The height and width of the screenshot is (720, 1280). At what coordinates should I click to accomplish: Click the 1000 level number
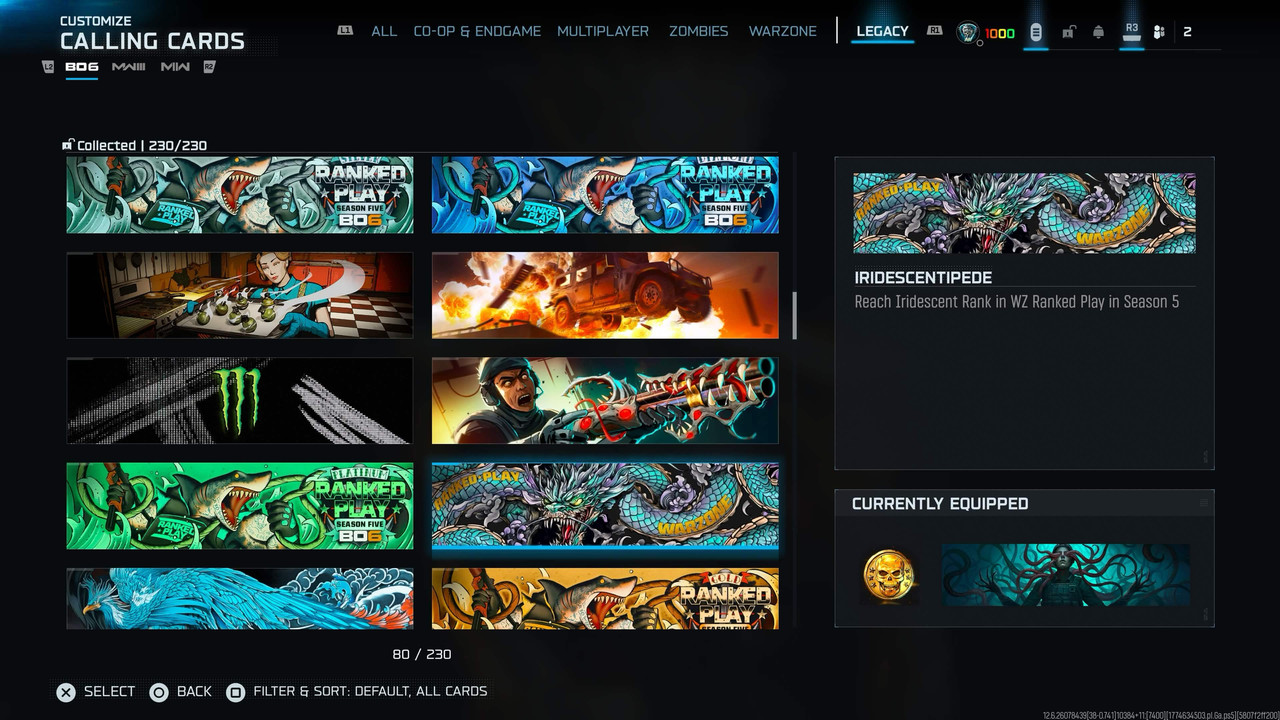pyautogui.click(x=1000, y=33)
